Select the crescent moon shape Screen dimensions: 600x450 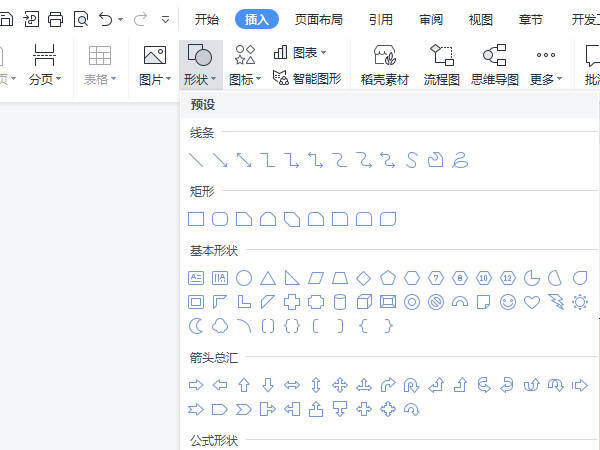pos(196,326)
